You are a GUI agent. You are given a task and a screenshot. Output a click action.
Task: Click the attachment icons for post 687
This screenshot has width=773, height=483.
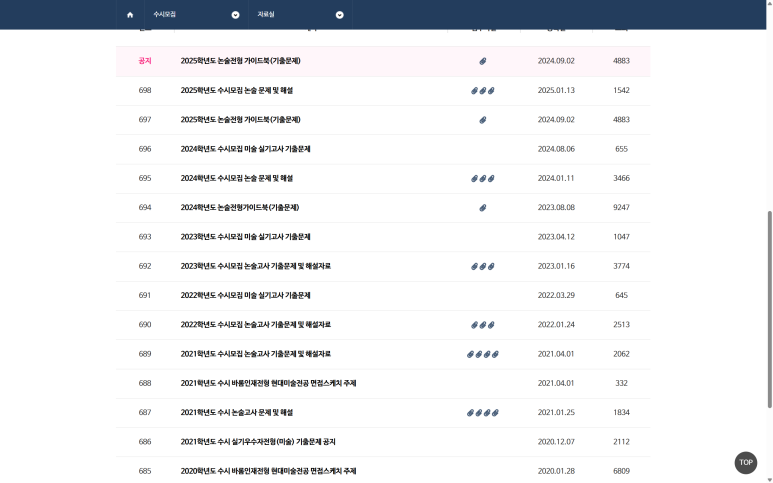click(483, 412)
